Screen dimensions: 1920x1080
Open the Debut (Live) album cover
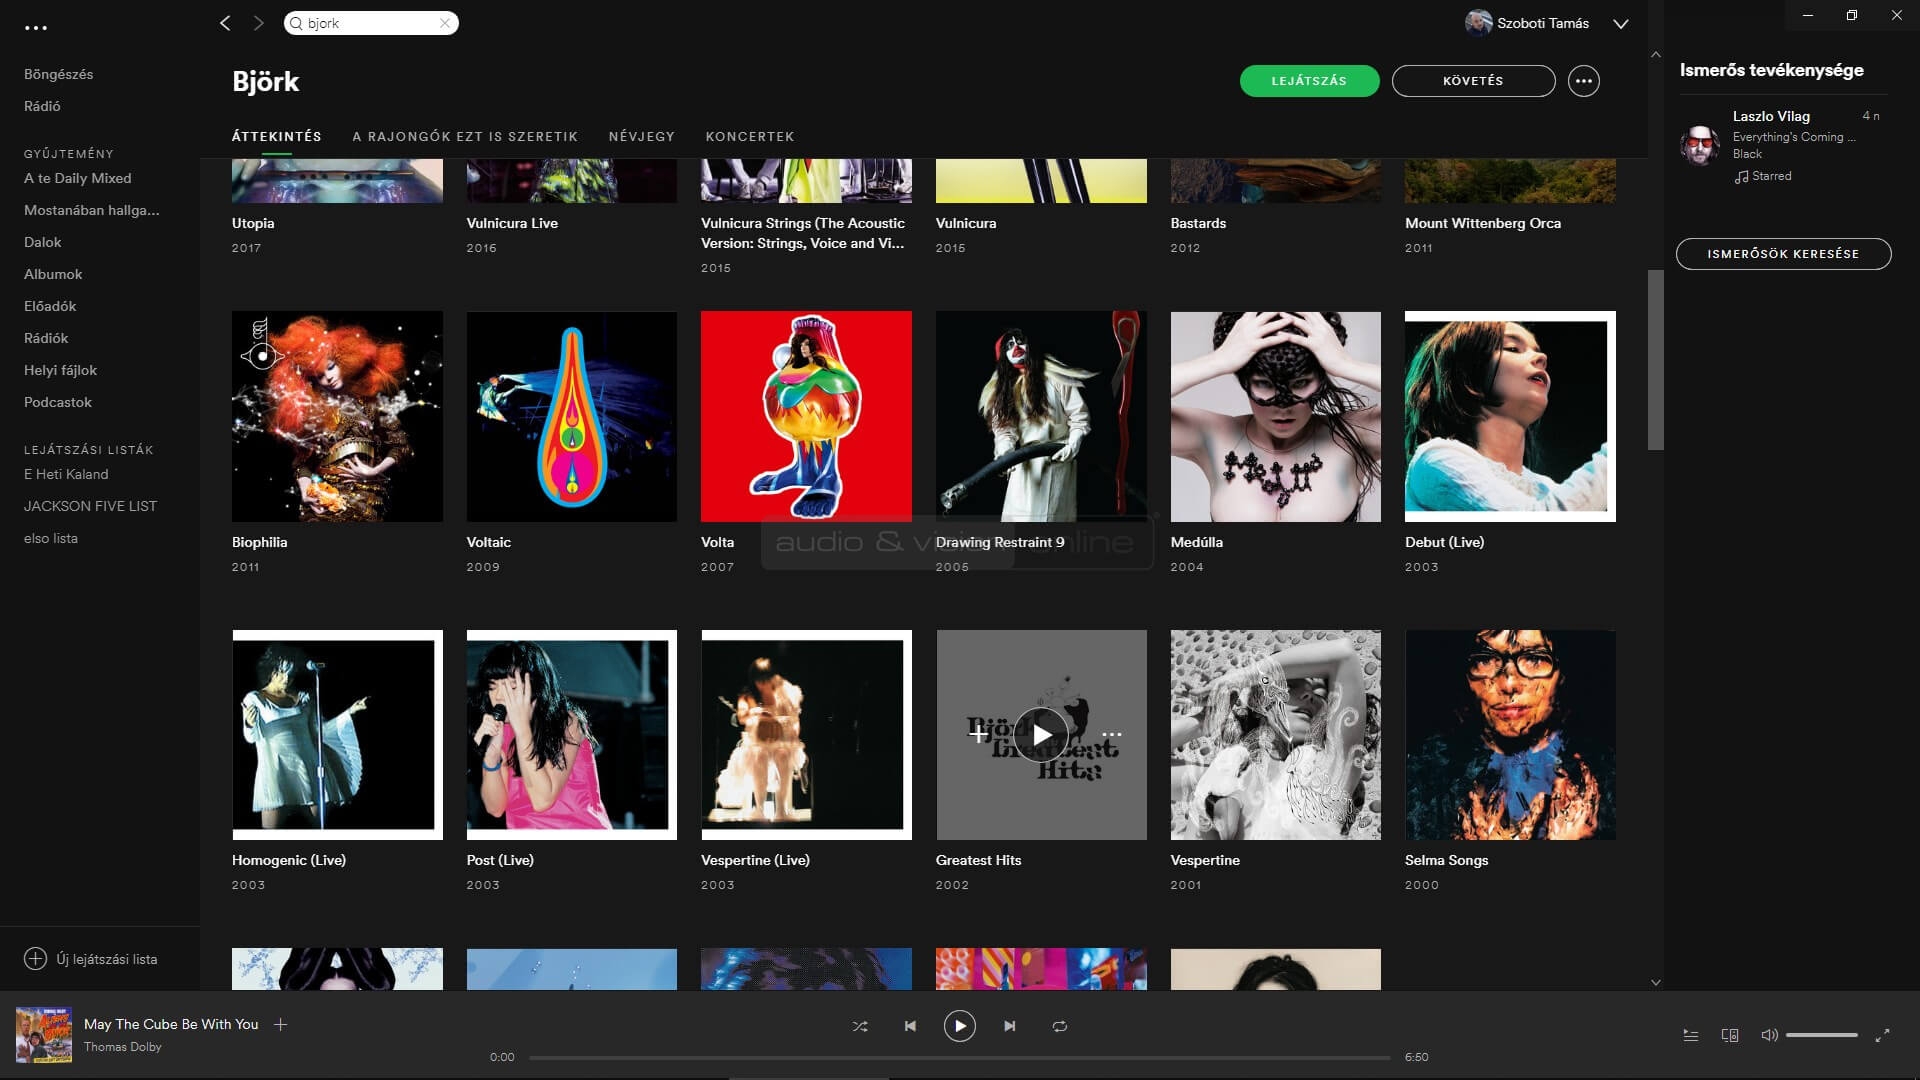coord(1510,416)
